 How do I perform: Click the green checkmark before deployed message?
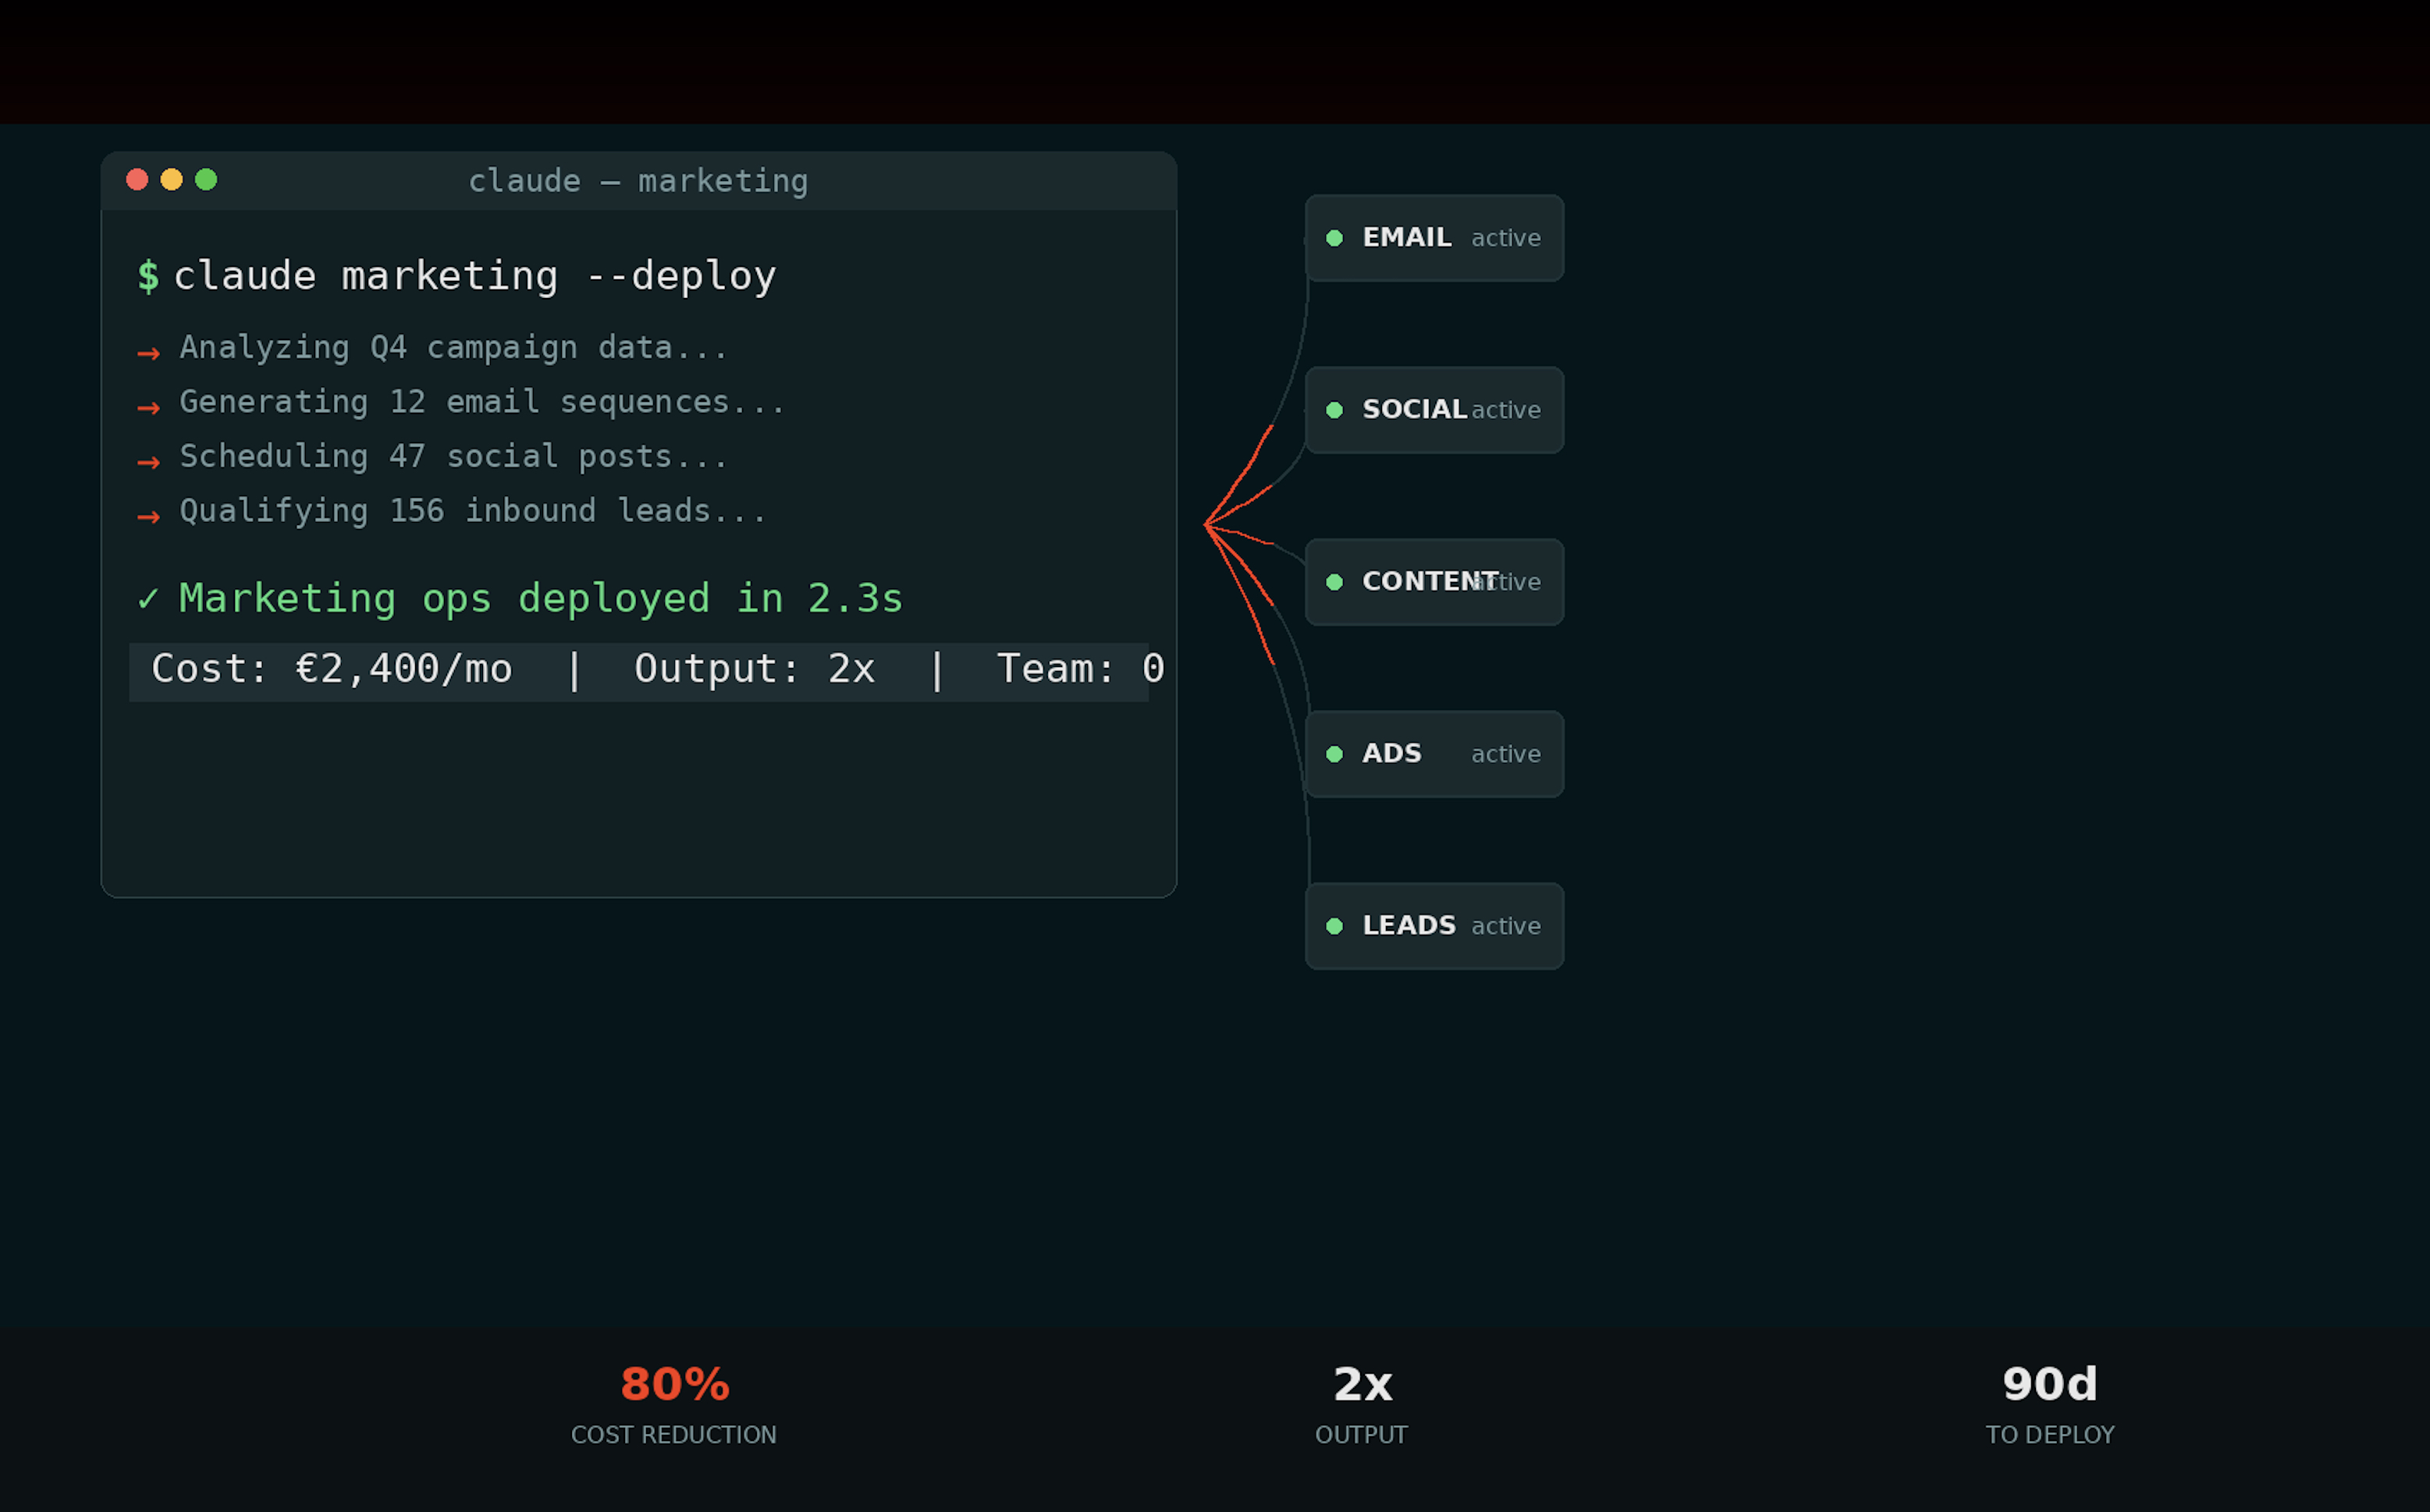[148, 598]
